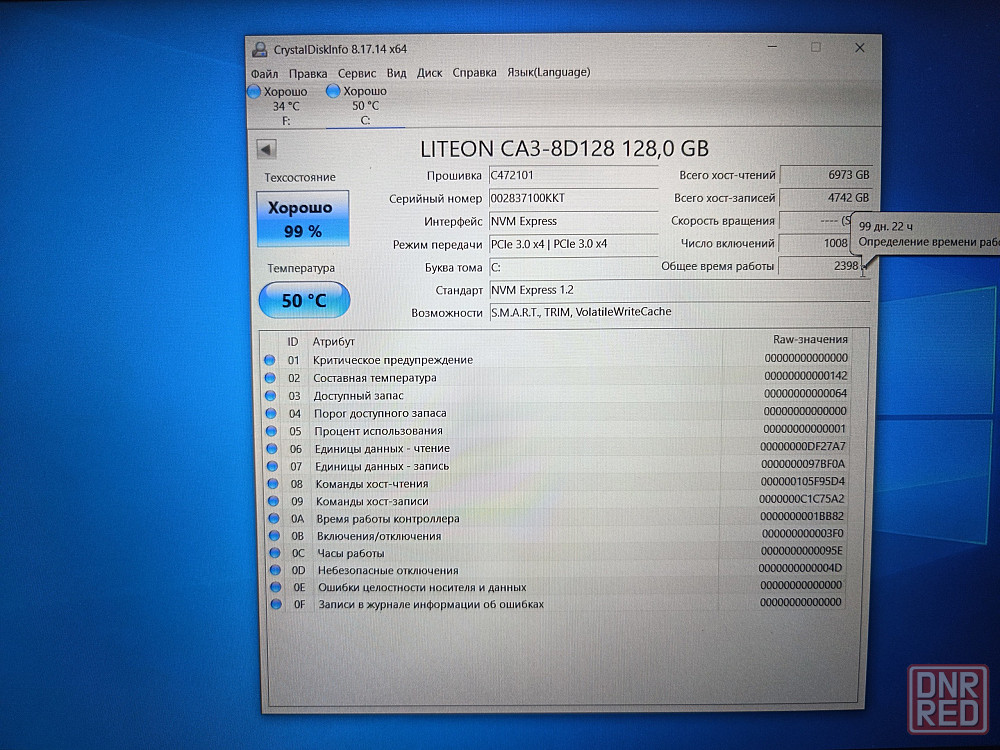This screenshot has height=750, width=1000.
Task: Open the Диск menu
Action: pyautogui.click(x=429, y=73)
